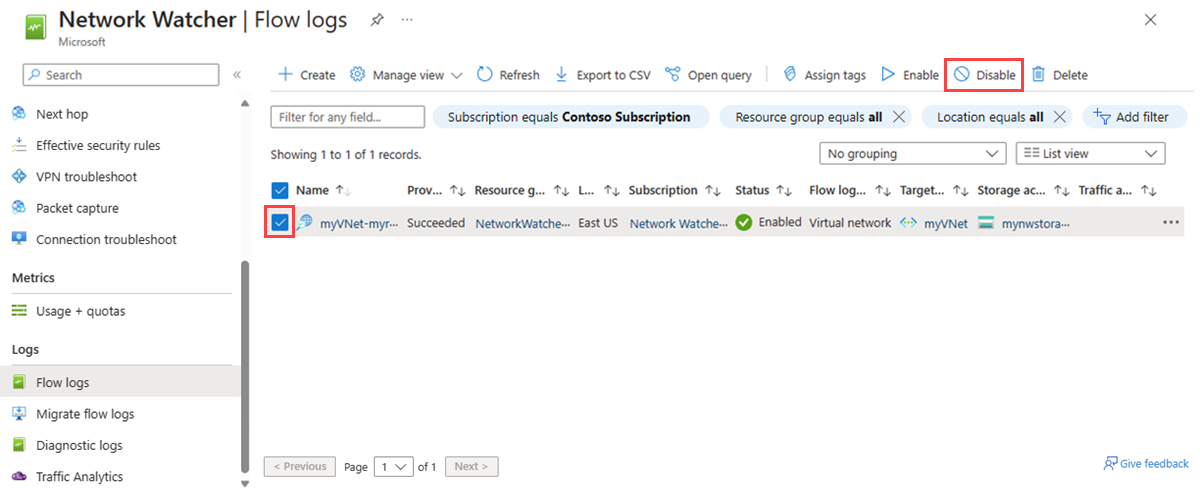Click the sidebar vertical scrollbar thumb

(x=245, y=365)
